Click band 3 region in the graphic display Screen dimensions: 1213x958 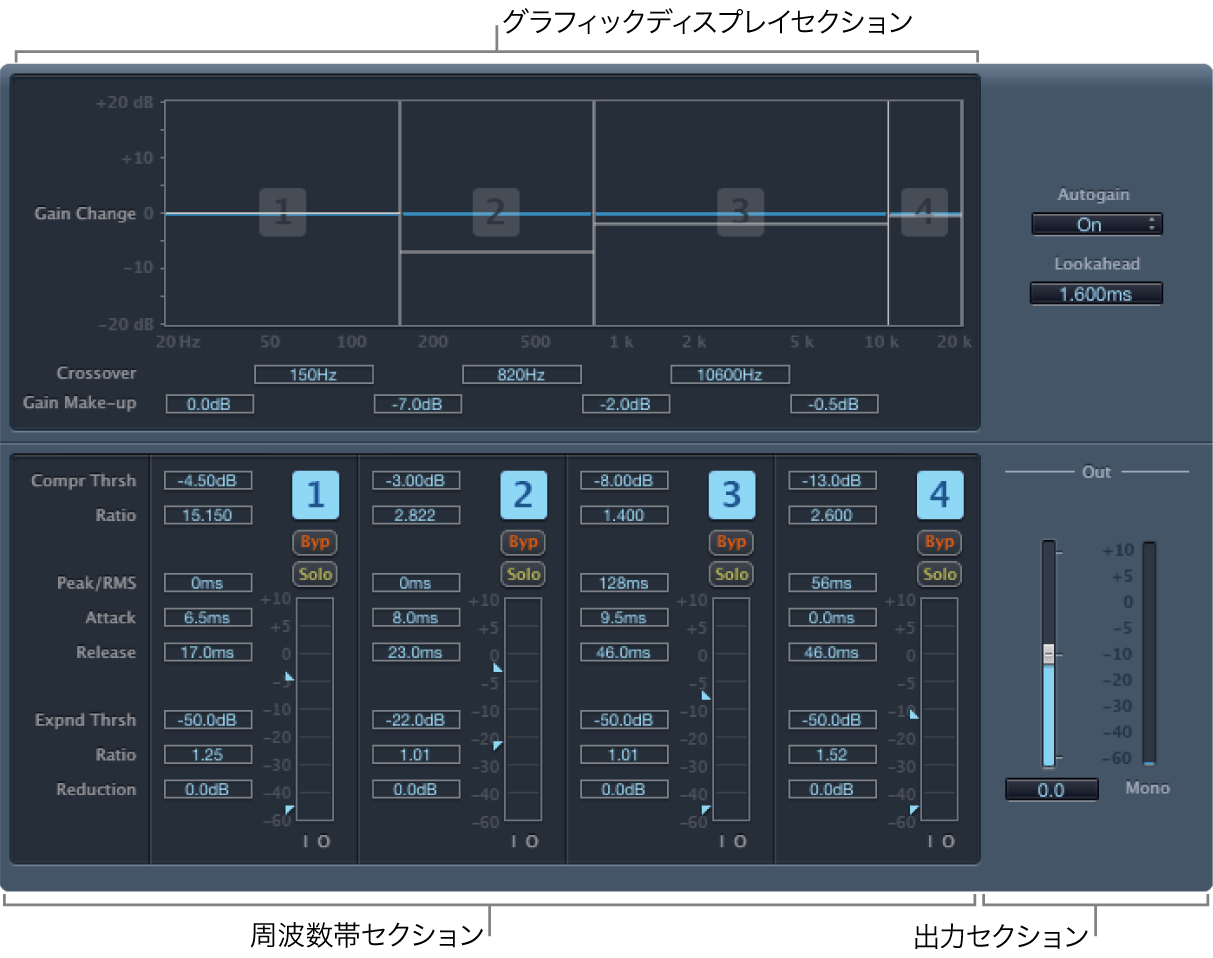tap(740, 213)
